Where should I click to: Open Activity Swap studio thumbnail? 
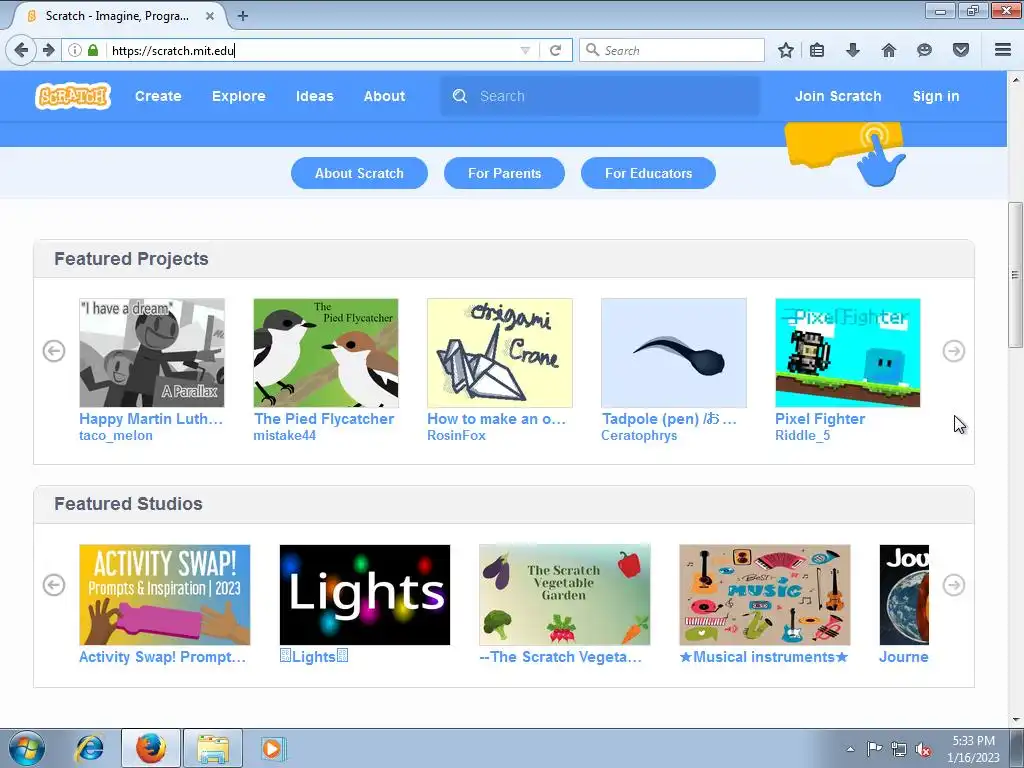click(165, 595)
